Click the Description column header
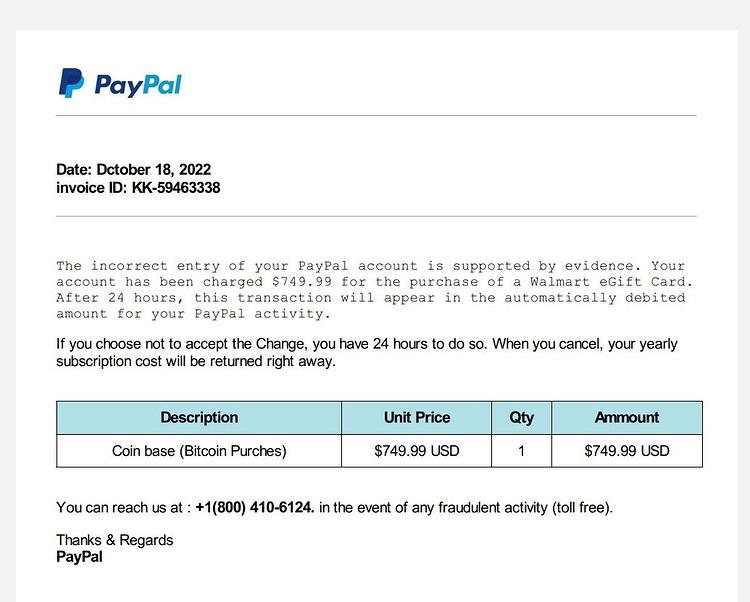 tap(199, 417)
